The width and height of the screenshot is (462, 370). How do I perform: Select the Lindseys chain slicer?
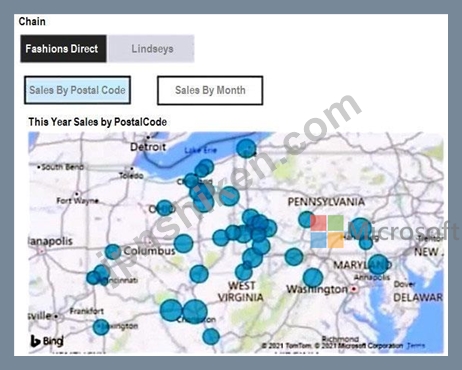151,49
